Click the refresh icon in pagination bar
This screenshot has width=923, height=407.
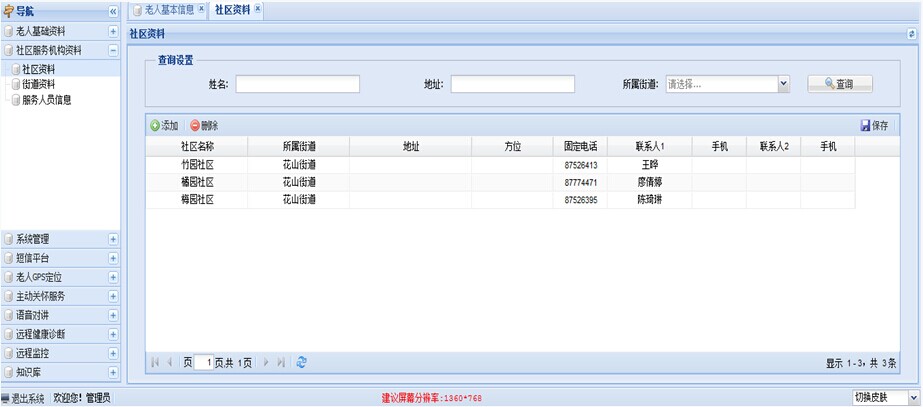[302, 362]
